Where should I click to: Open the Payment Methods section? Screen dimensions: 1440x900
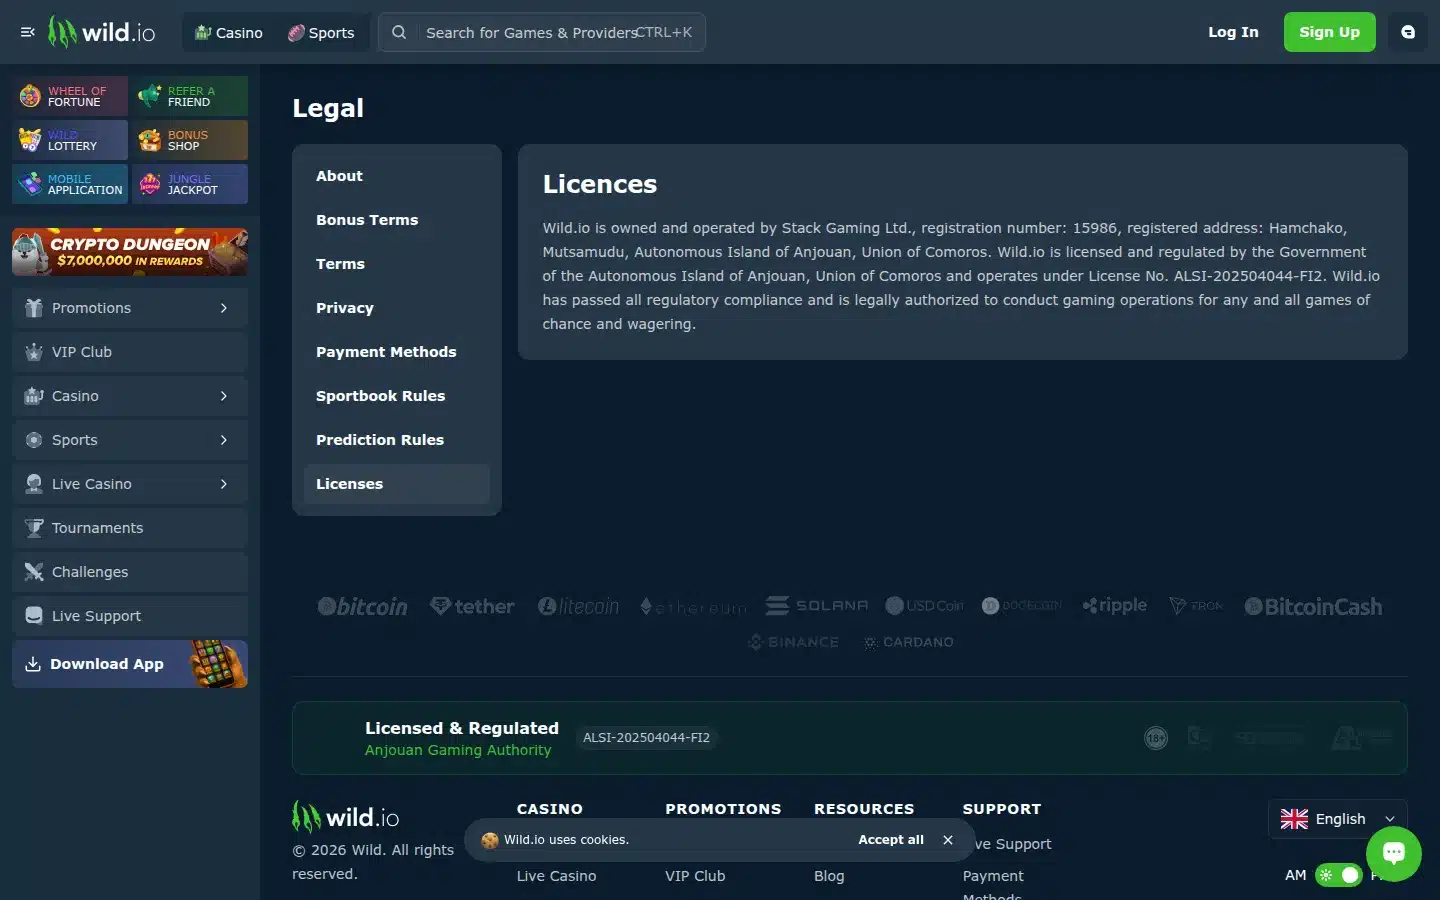(397, 352)
